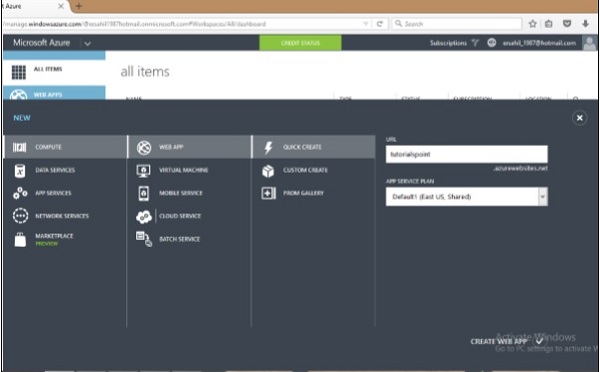Screen dimensions: 600x372
Task: Open browser downloads arrow icon
Action: point(585,24)
